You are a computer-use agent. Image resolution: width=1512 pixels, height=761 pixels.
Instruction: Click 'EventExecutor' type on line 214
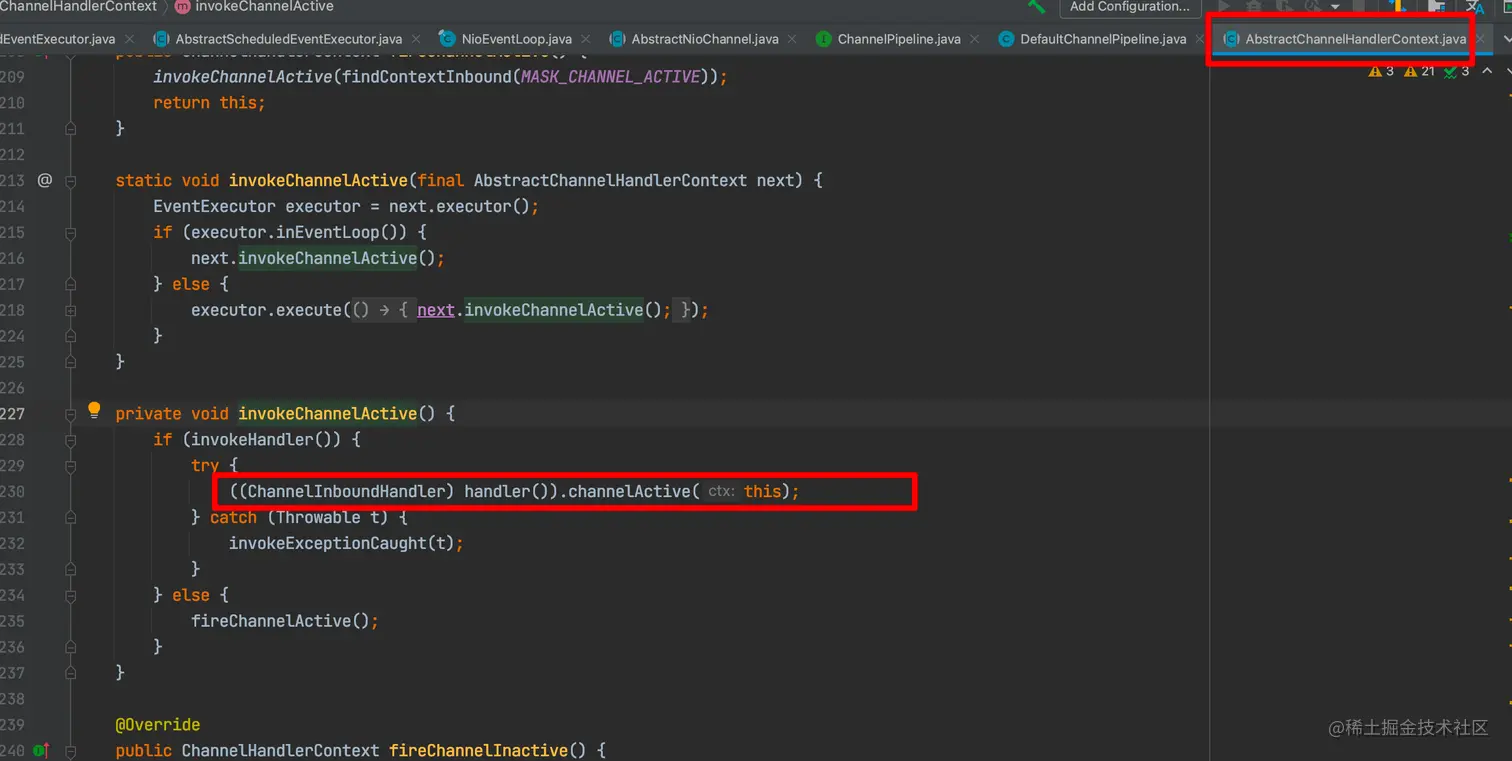(x=214, y=206)
